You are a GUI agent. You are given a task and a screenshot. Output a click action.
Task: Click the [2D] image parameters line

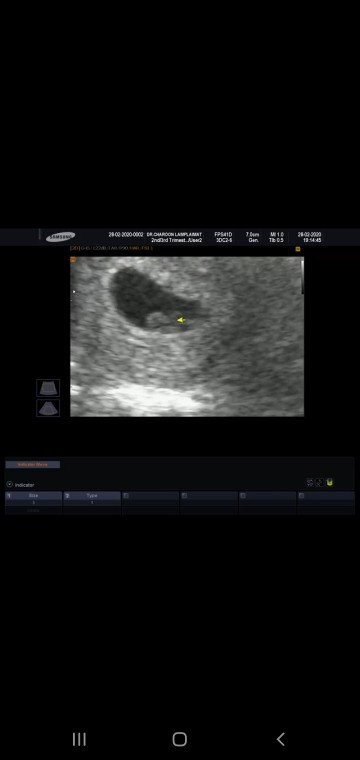pyautogui.click(x=111, y=249)
